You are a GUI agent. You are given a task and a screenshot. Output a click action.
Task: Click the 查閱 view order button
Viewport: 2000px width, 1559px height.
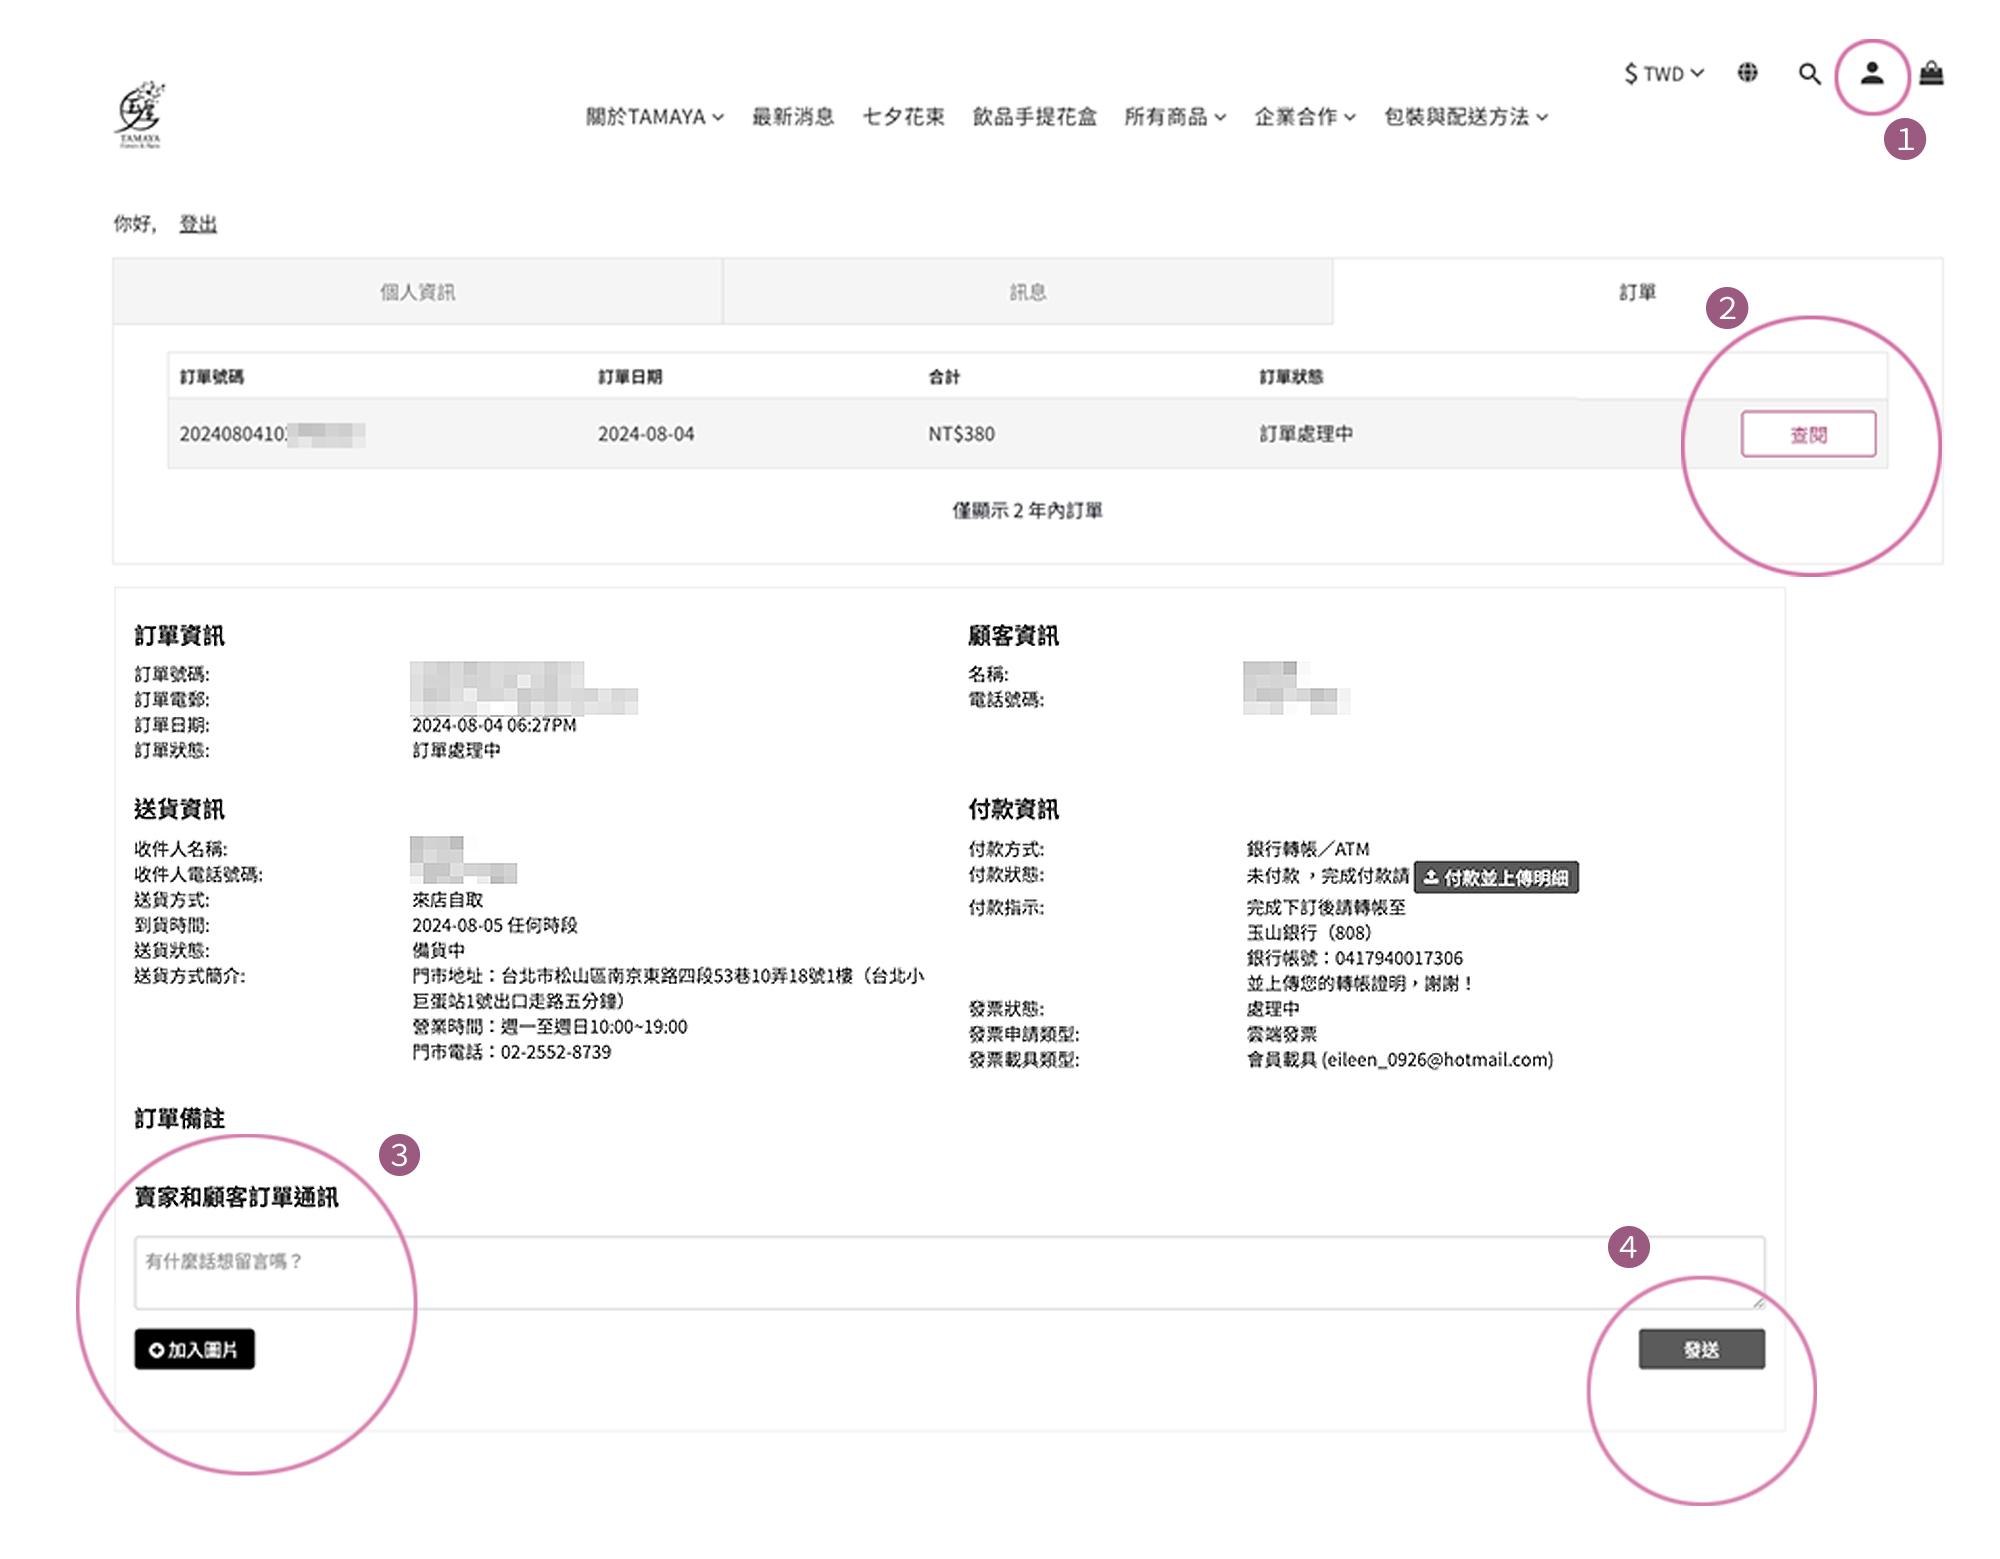[1808, 435]
